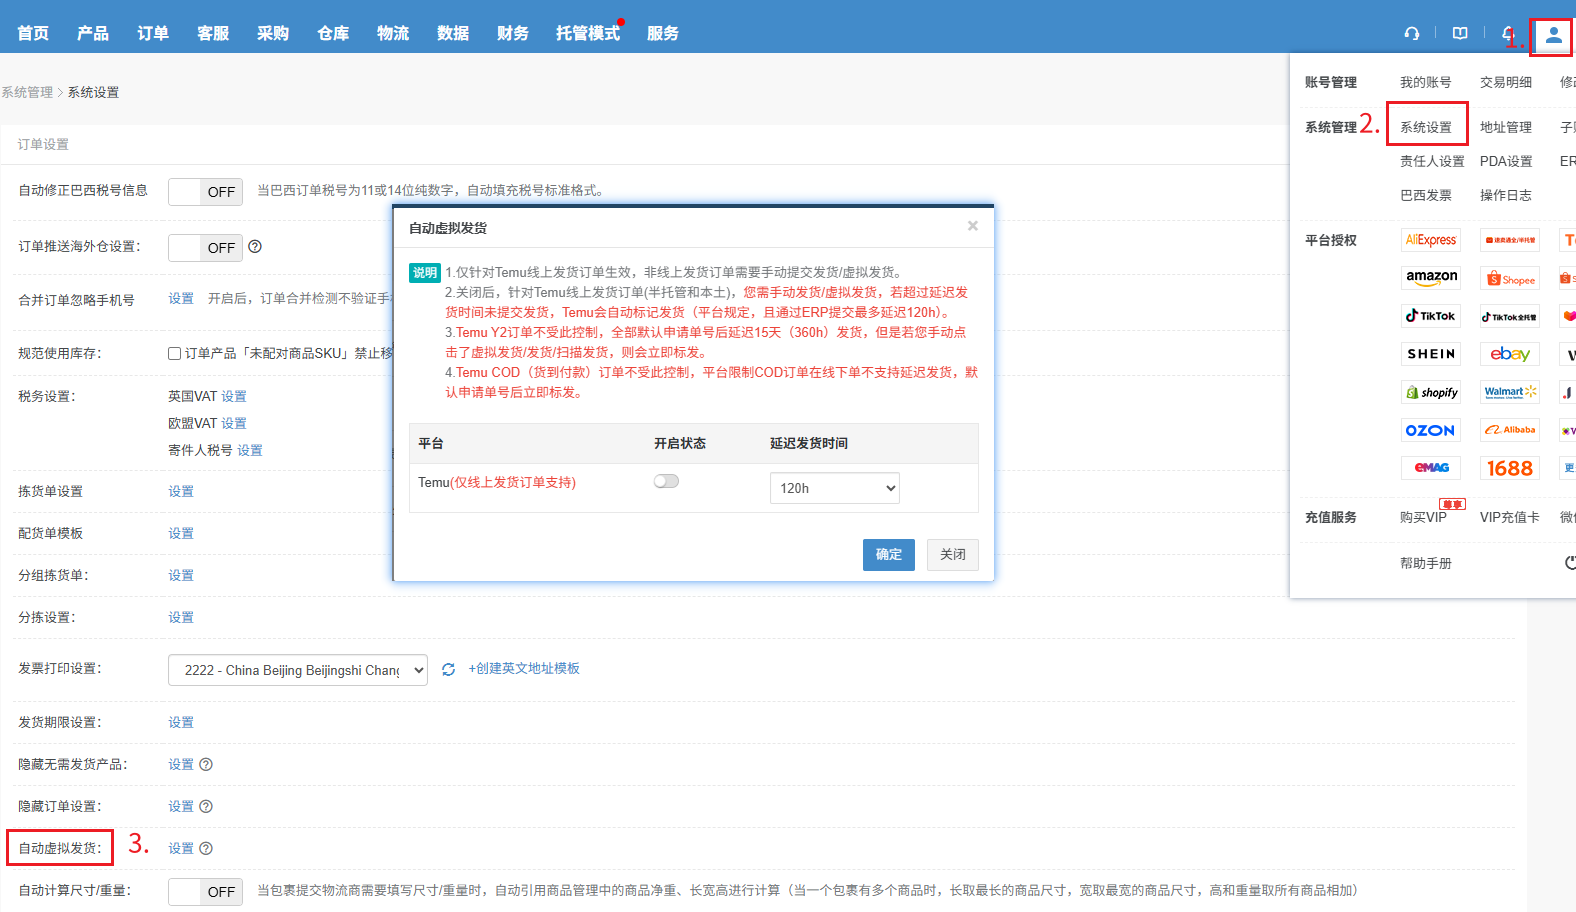Open the user account profile icon
This screenshot has height=912, width=1576.
(x=1553, y=35)
